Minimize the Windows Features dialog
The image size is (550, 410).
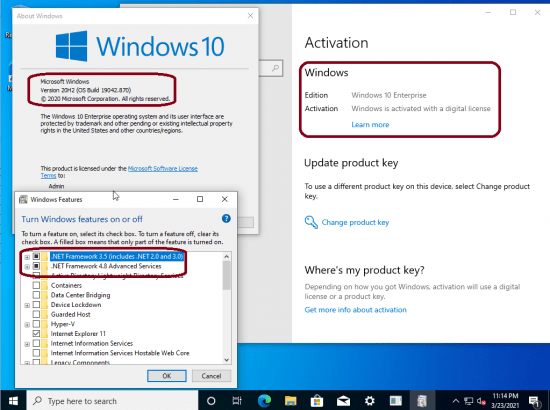tap(176, 199)
